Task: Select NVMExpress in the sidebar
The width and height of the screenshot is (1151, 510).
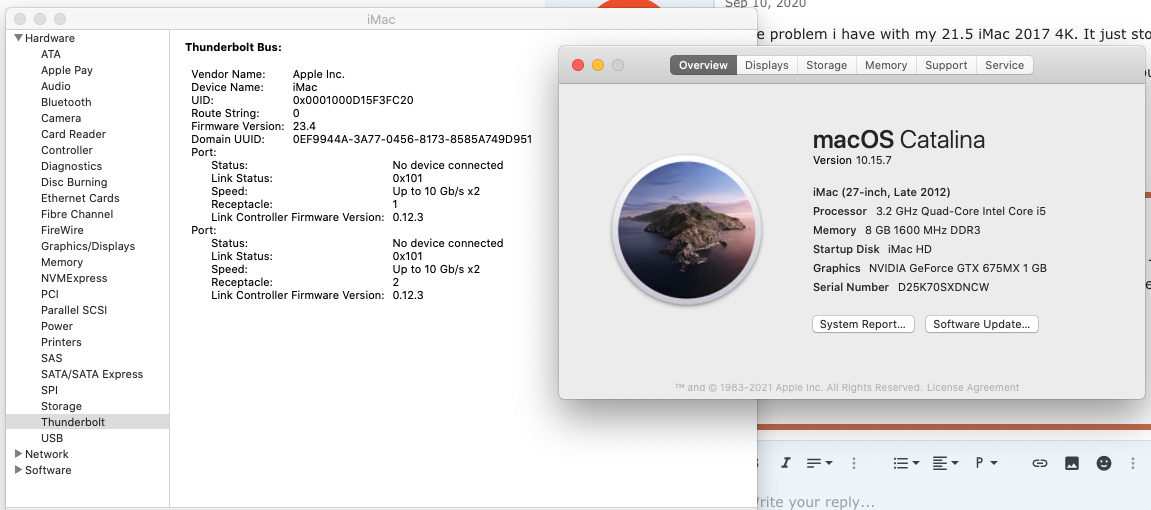Action: [74, 278]
